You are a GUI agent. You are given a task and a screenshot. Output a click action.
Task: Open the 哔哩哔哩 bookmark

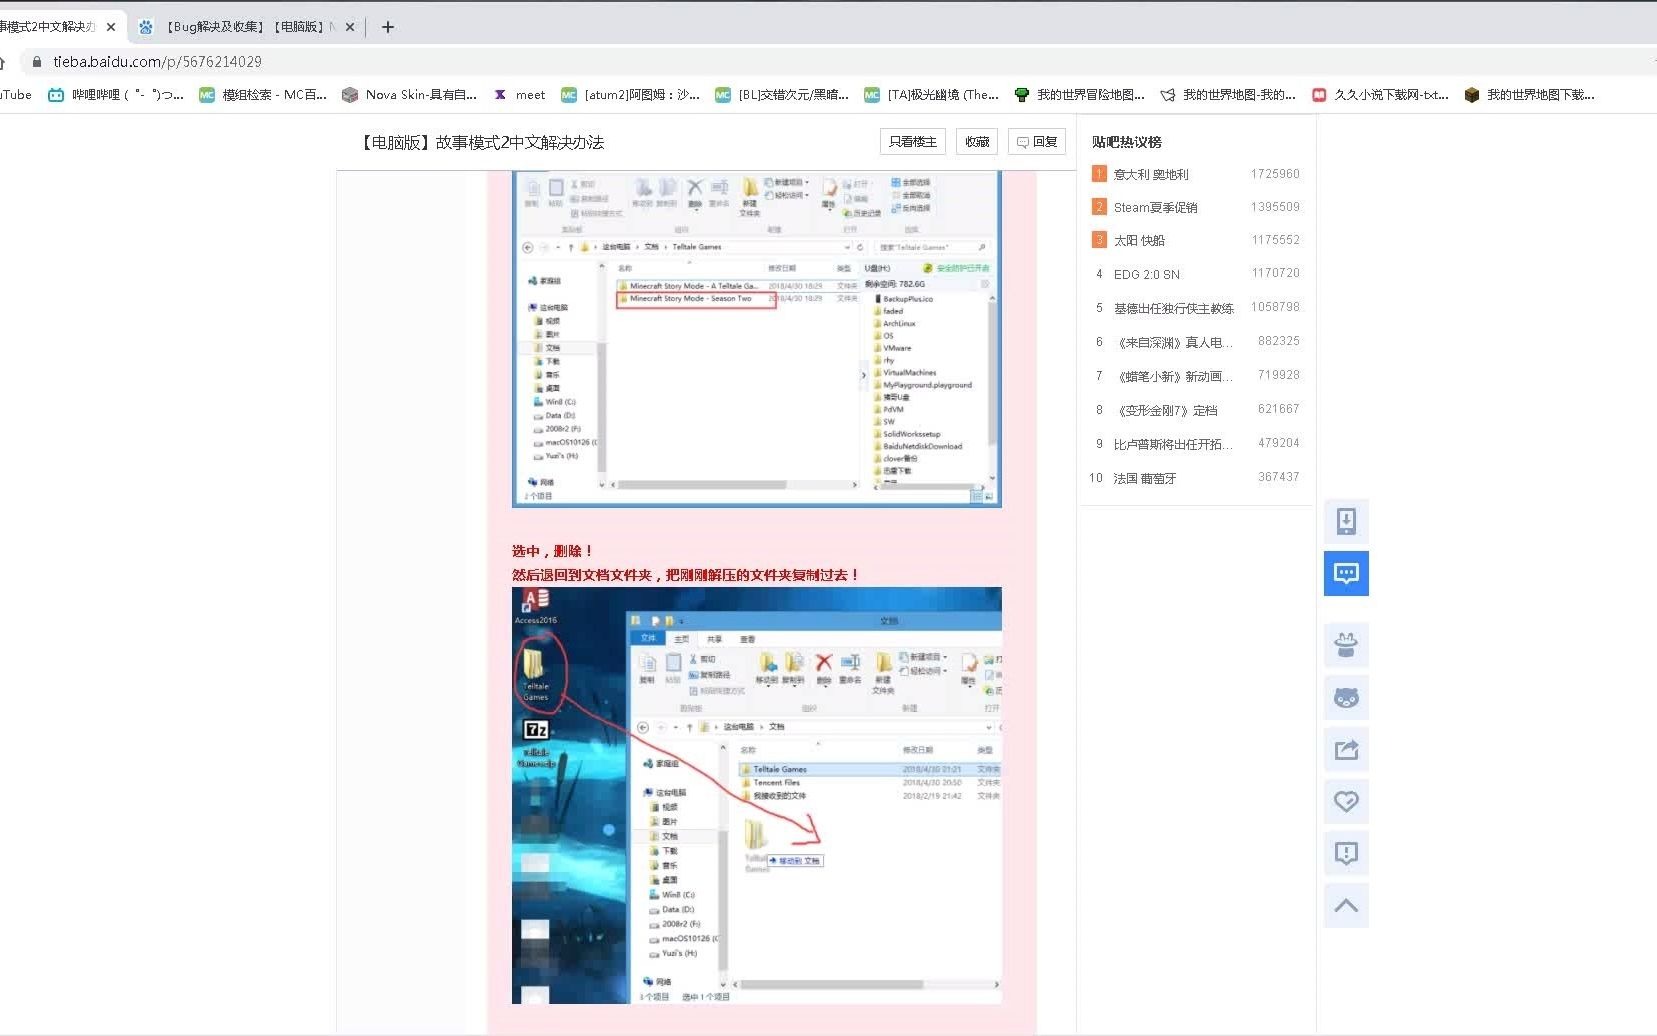coord(116,95)
